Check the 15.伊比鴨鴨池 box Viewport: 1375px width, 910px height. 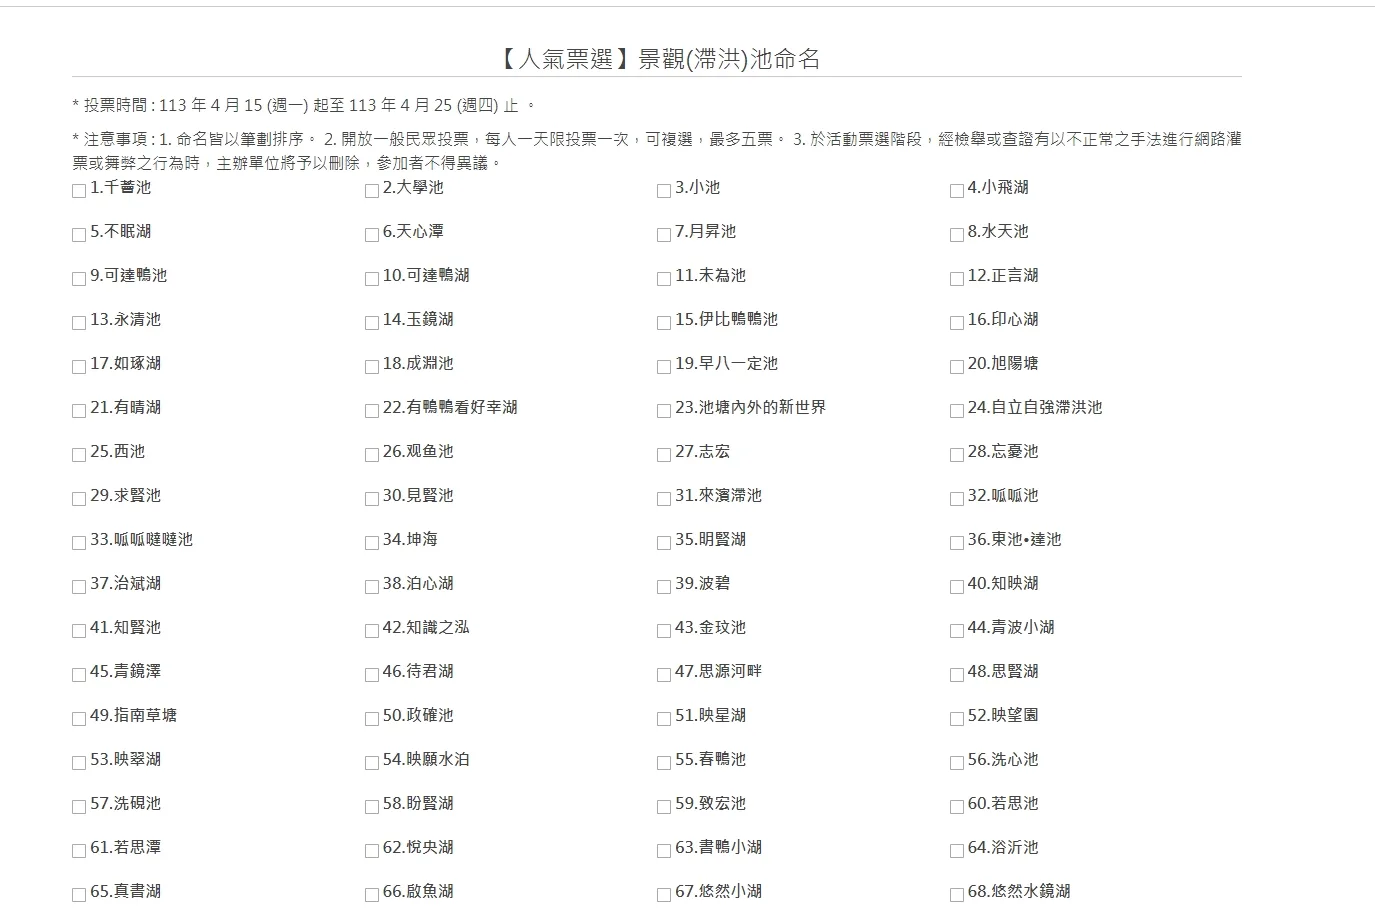coord(664,323)
